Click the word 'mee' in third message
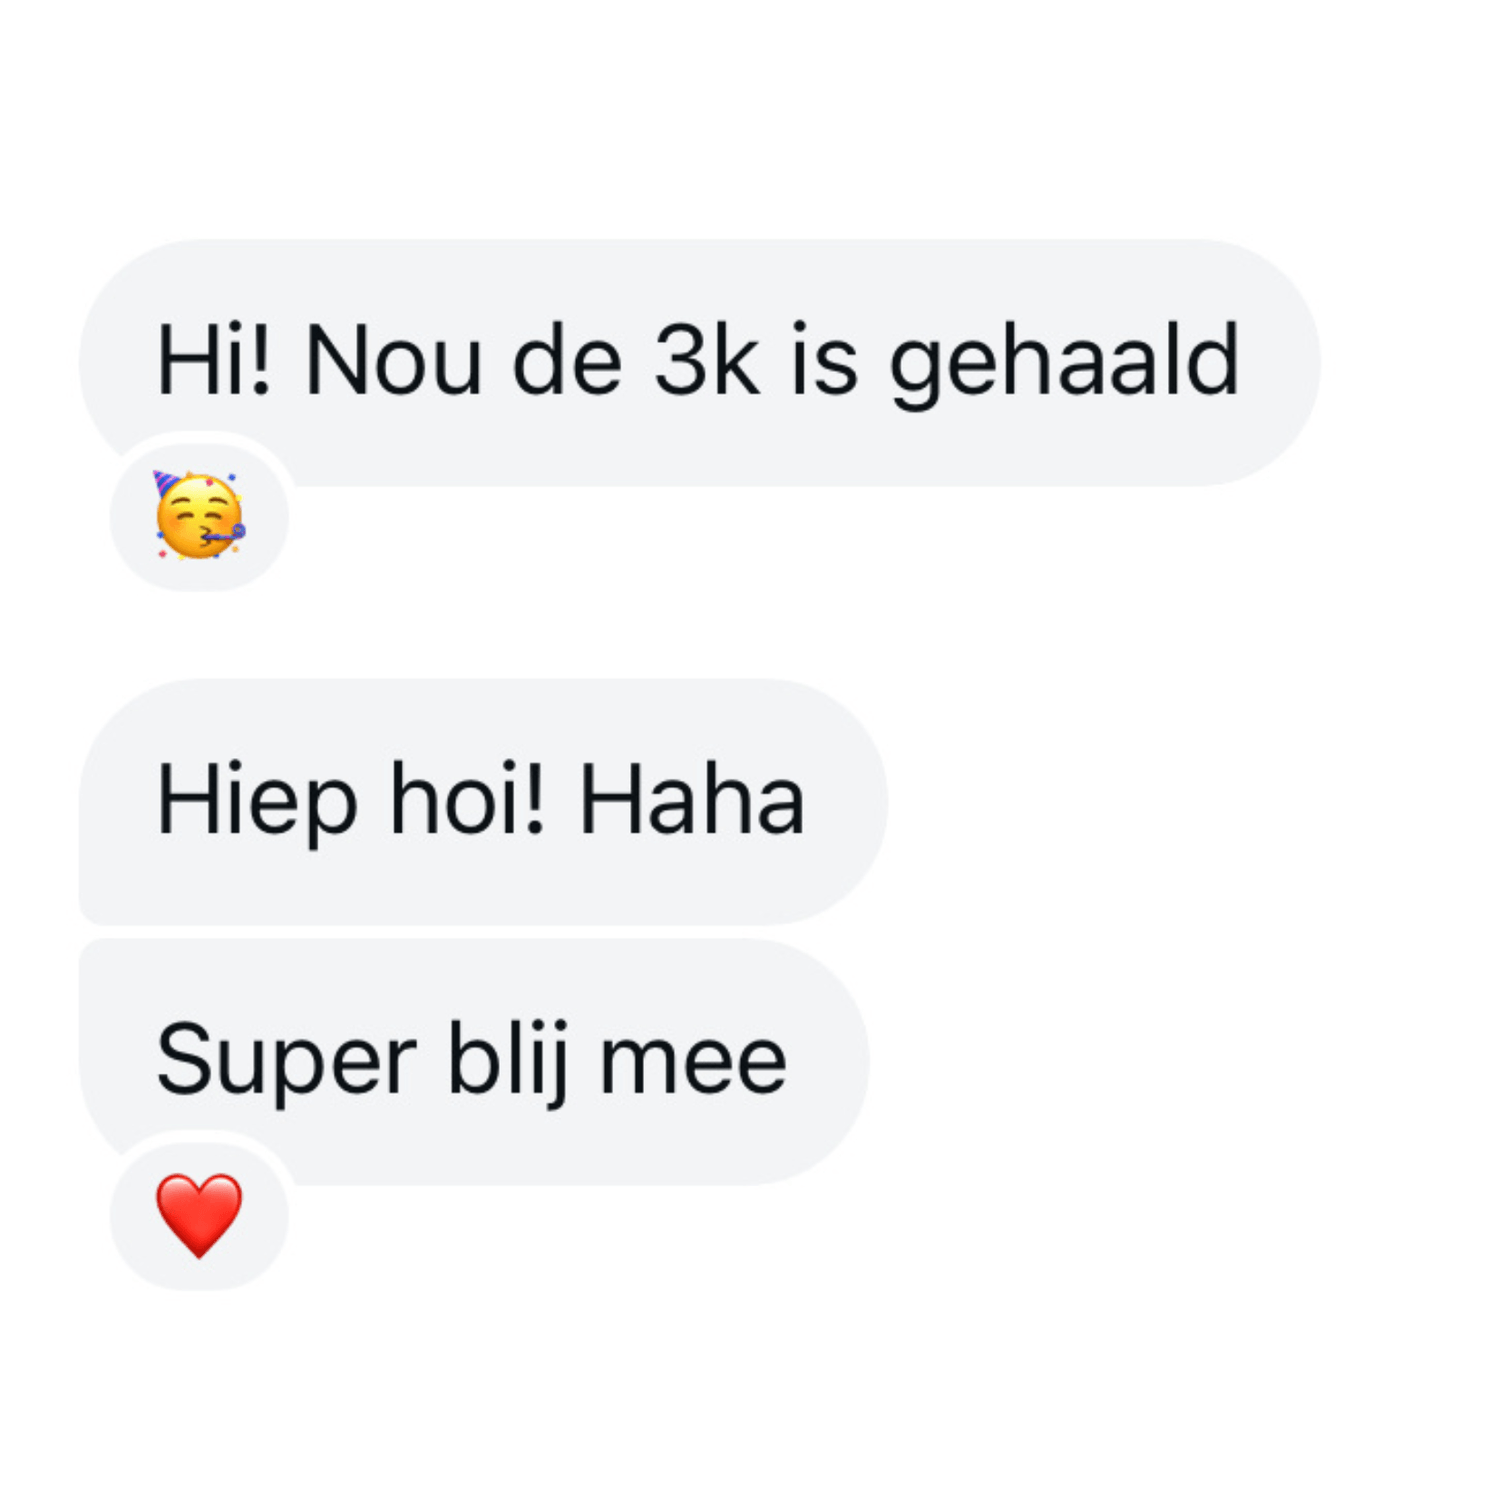 click(692, 1064)
